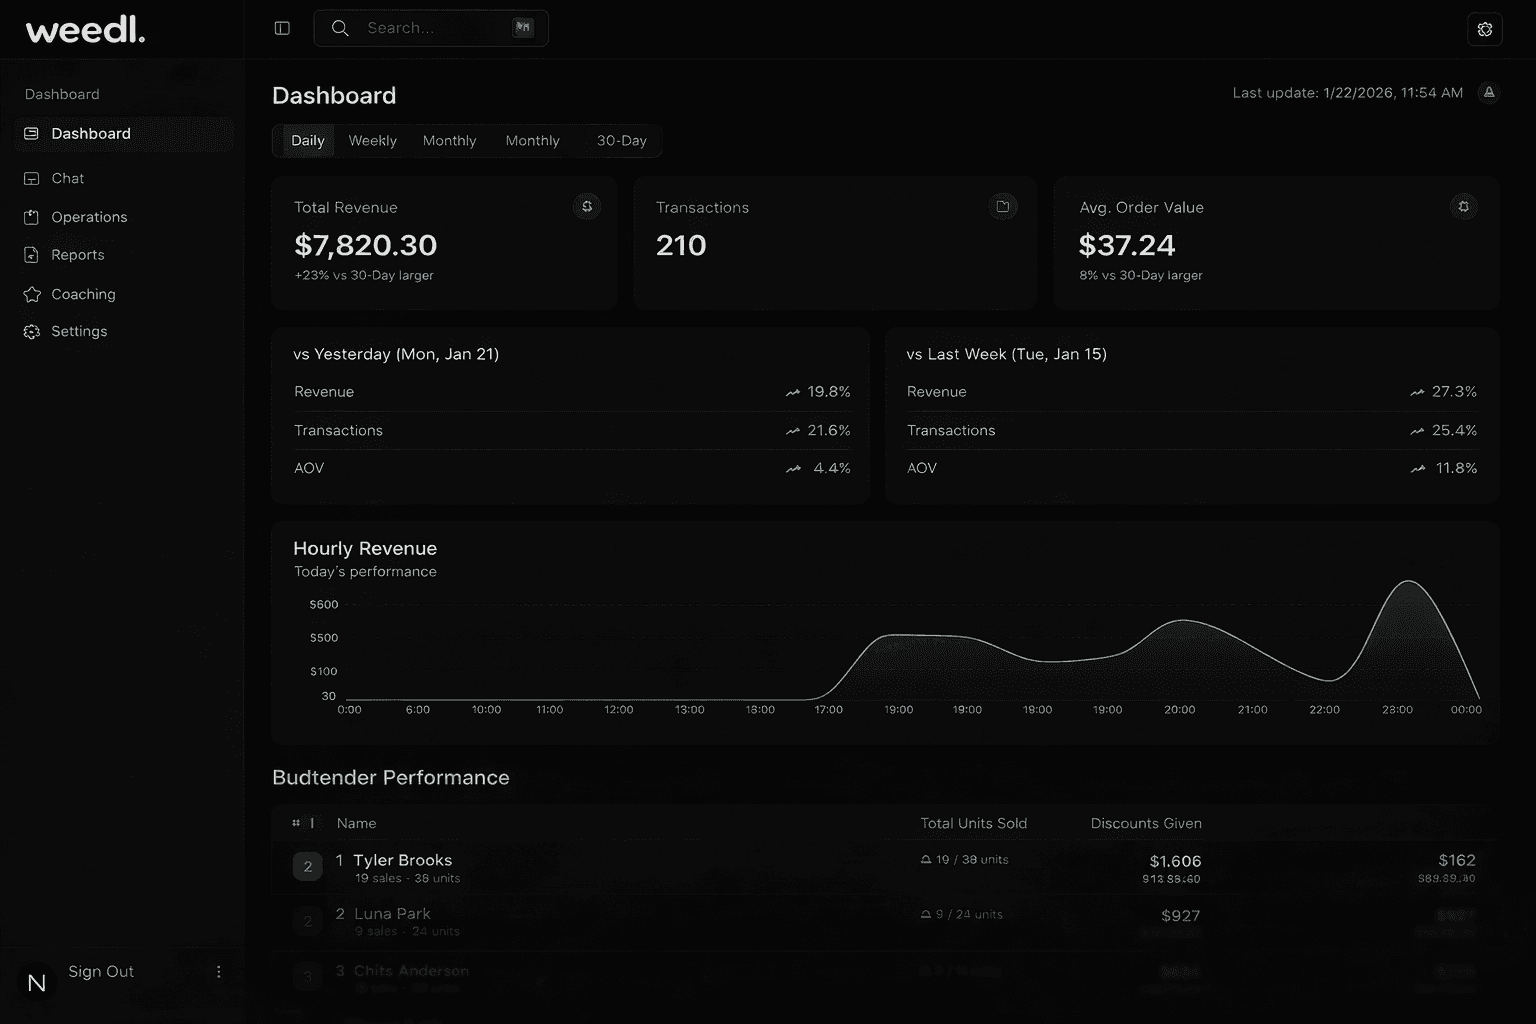Toggle the sidebar collapse icon next to search
Image resolution: width=1536 pixels, height=1024 pixels.
point(281,28)
